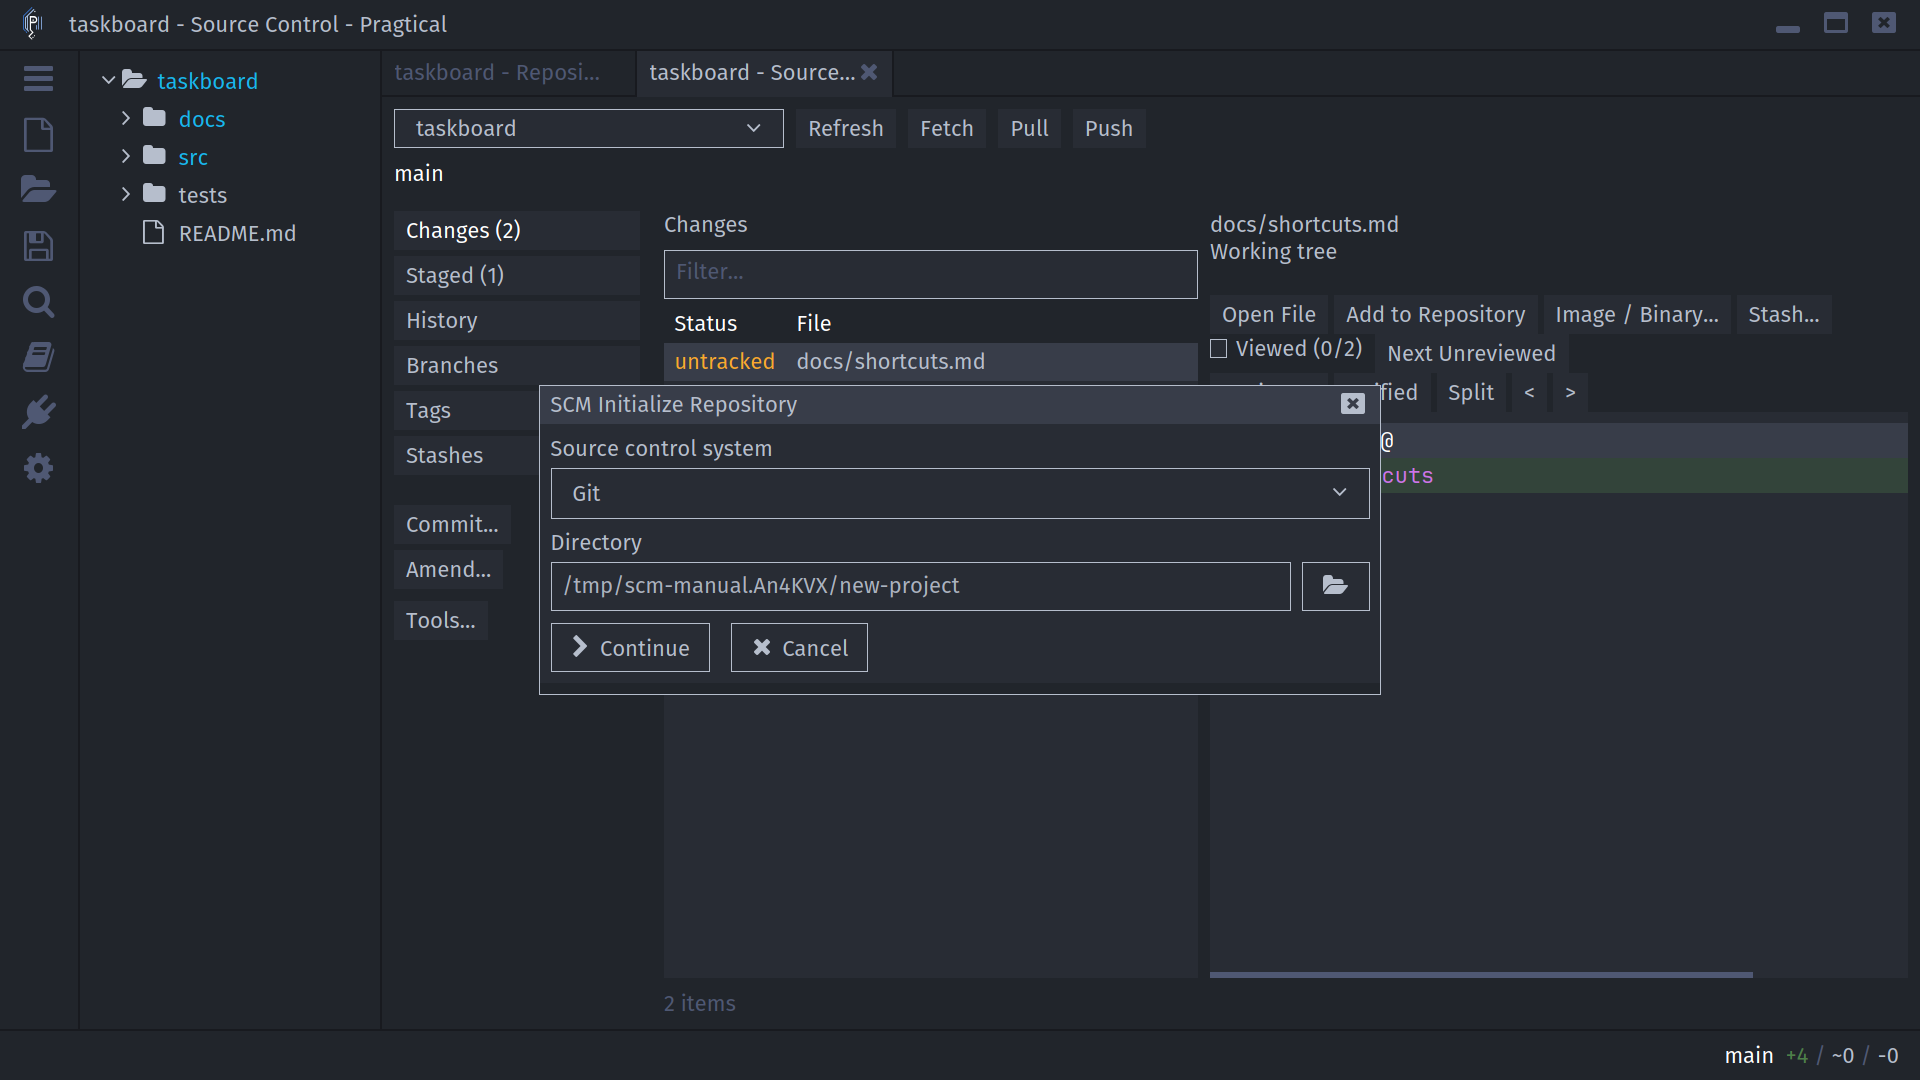Collapse the taskboard root folder
The width and height of the screenshot is (1920, 1080).
click(x=108, y=80)
